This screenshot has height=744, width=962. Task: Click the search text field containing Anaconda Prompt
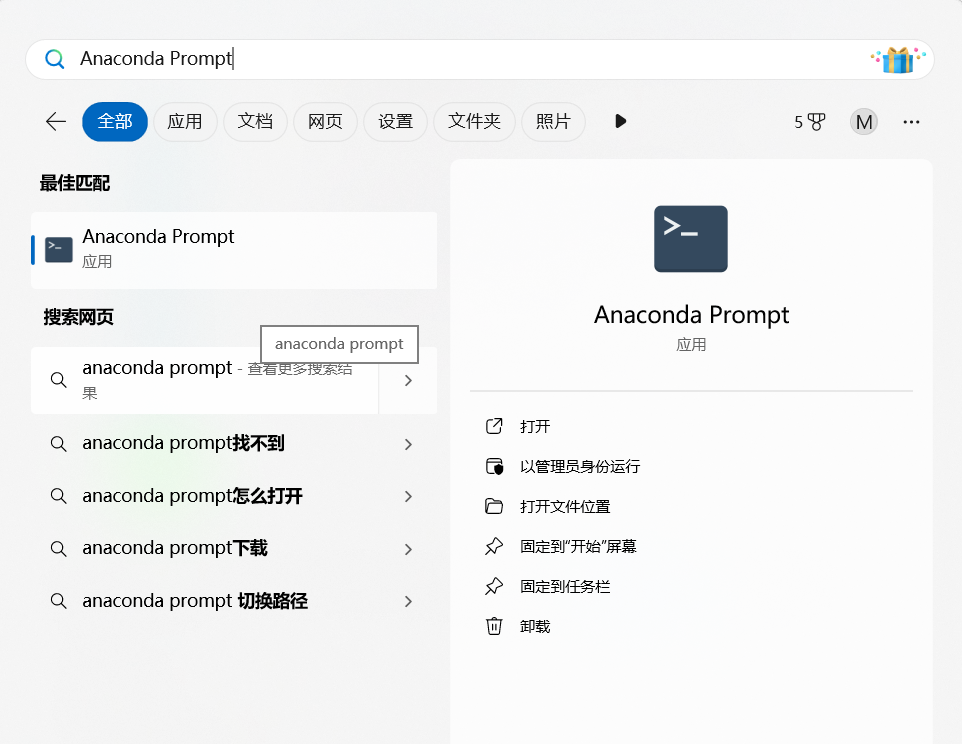tap(479, 59)
